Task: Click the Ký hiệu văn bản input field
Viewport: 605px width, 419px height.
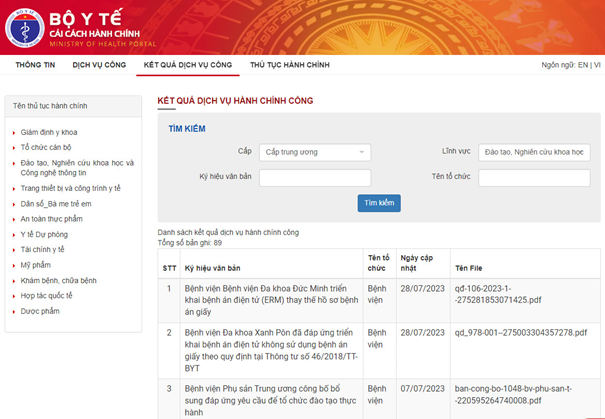Action: (315, 178)
